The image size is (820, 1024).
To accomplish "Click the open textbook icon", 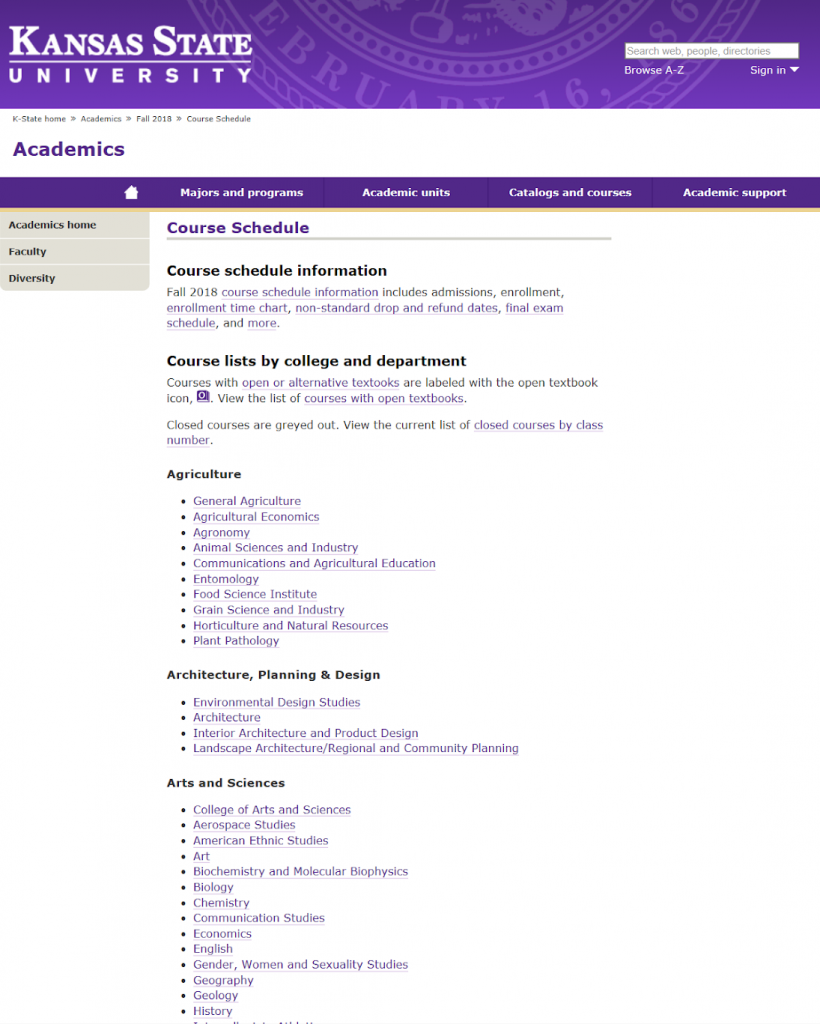I will coord(203,396).
